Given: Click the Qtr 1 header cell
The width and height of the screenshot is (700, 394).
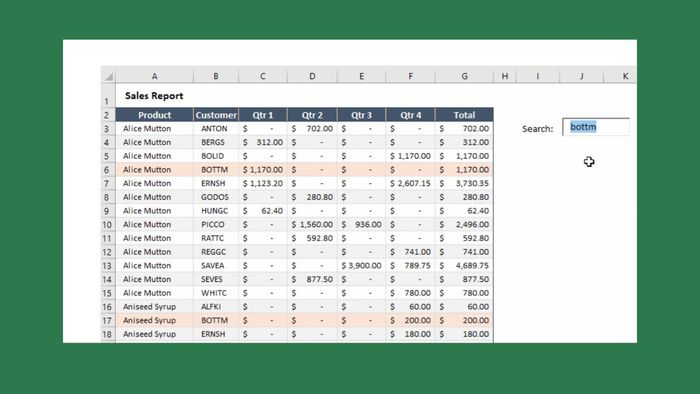Looking at the screenshot, I should (x=263, y=115).
